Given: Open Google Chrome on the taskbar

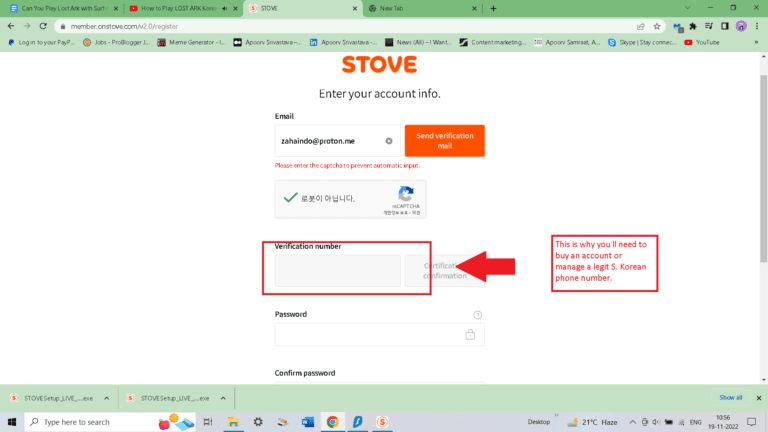Looking at the screenshot, I should [x=333, y=422].
